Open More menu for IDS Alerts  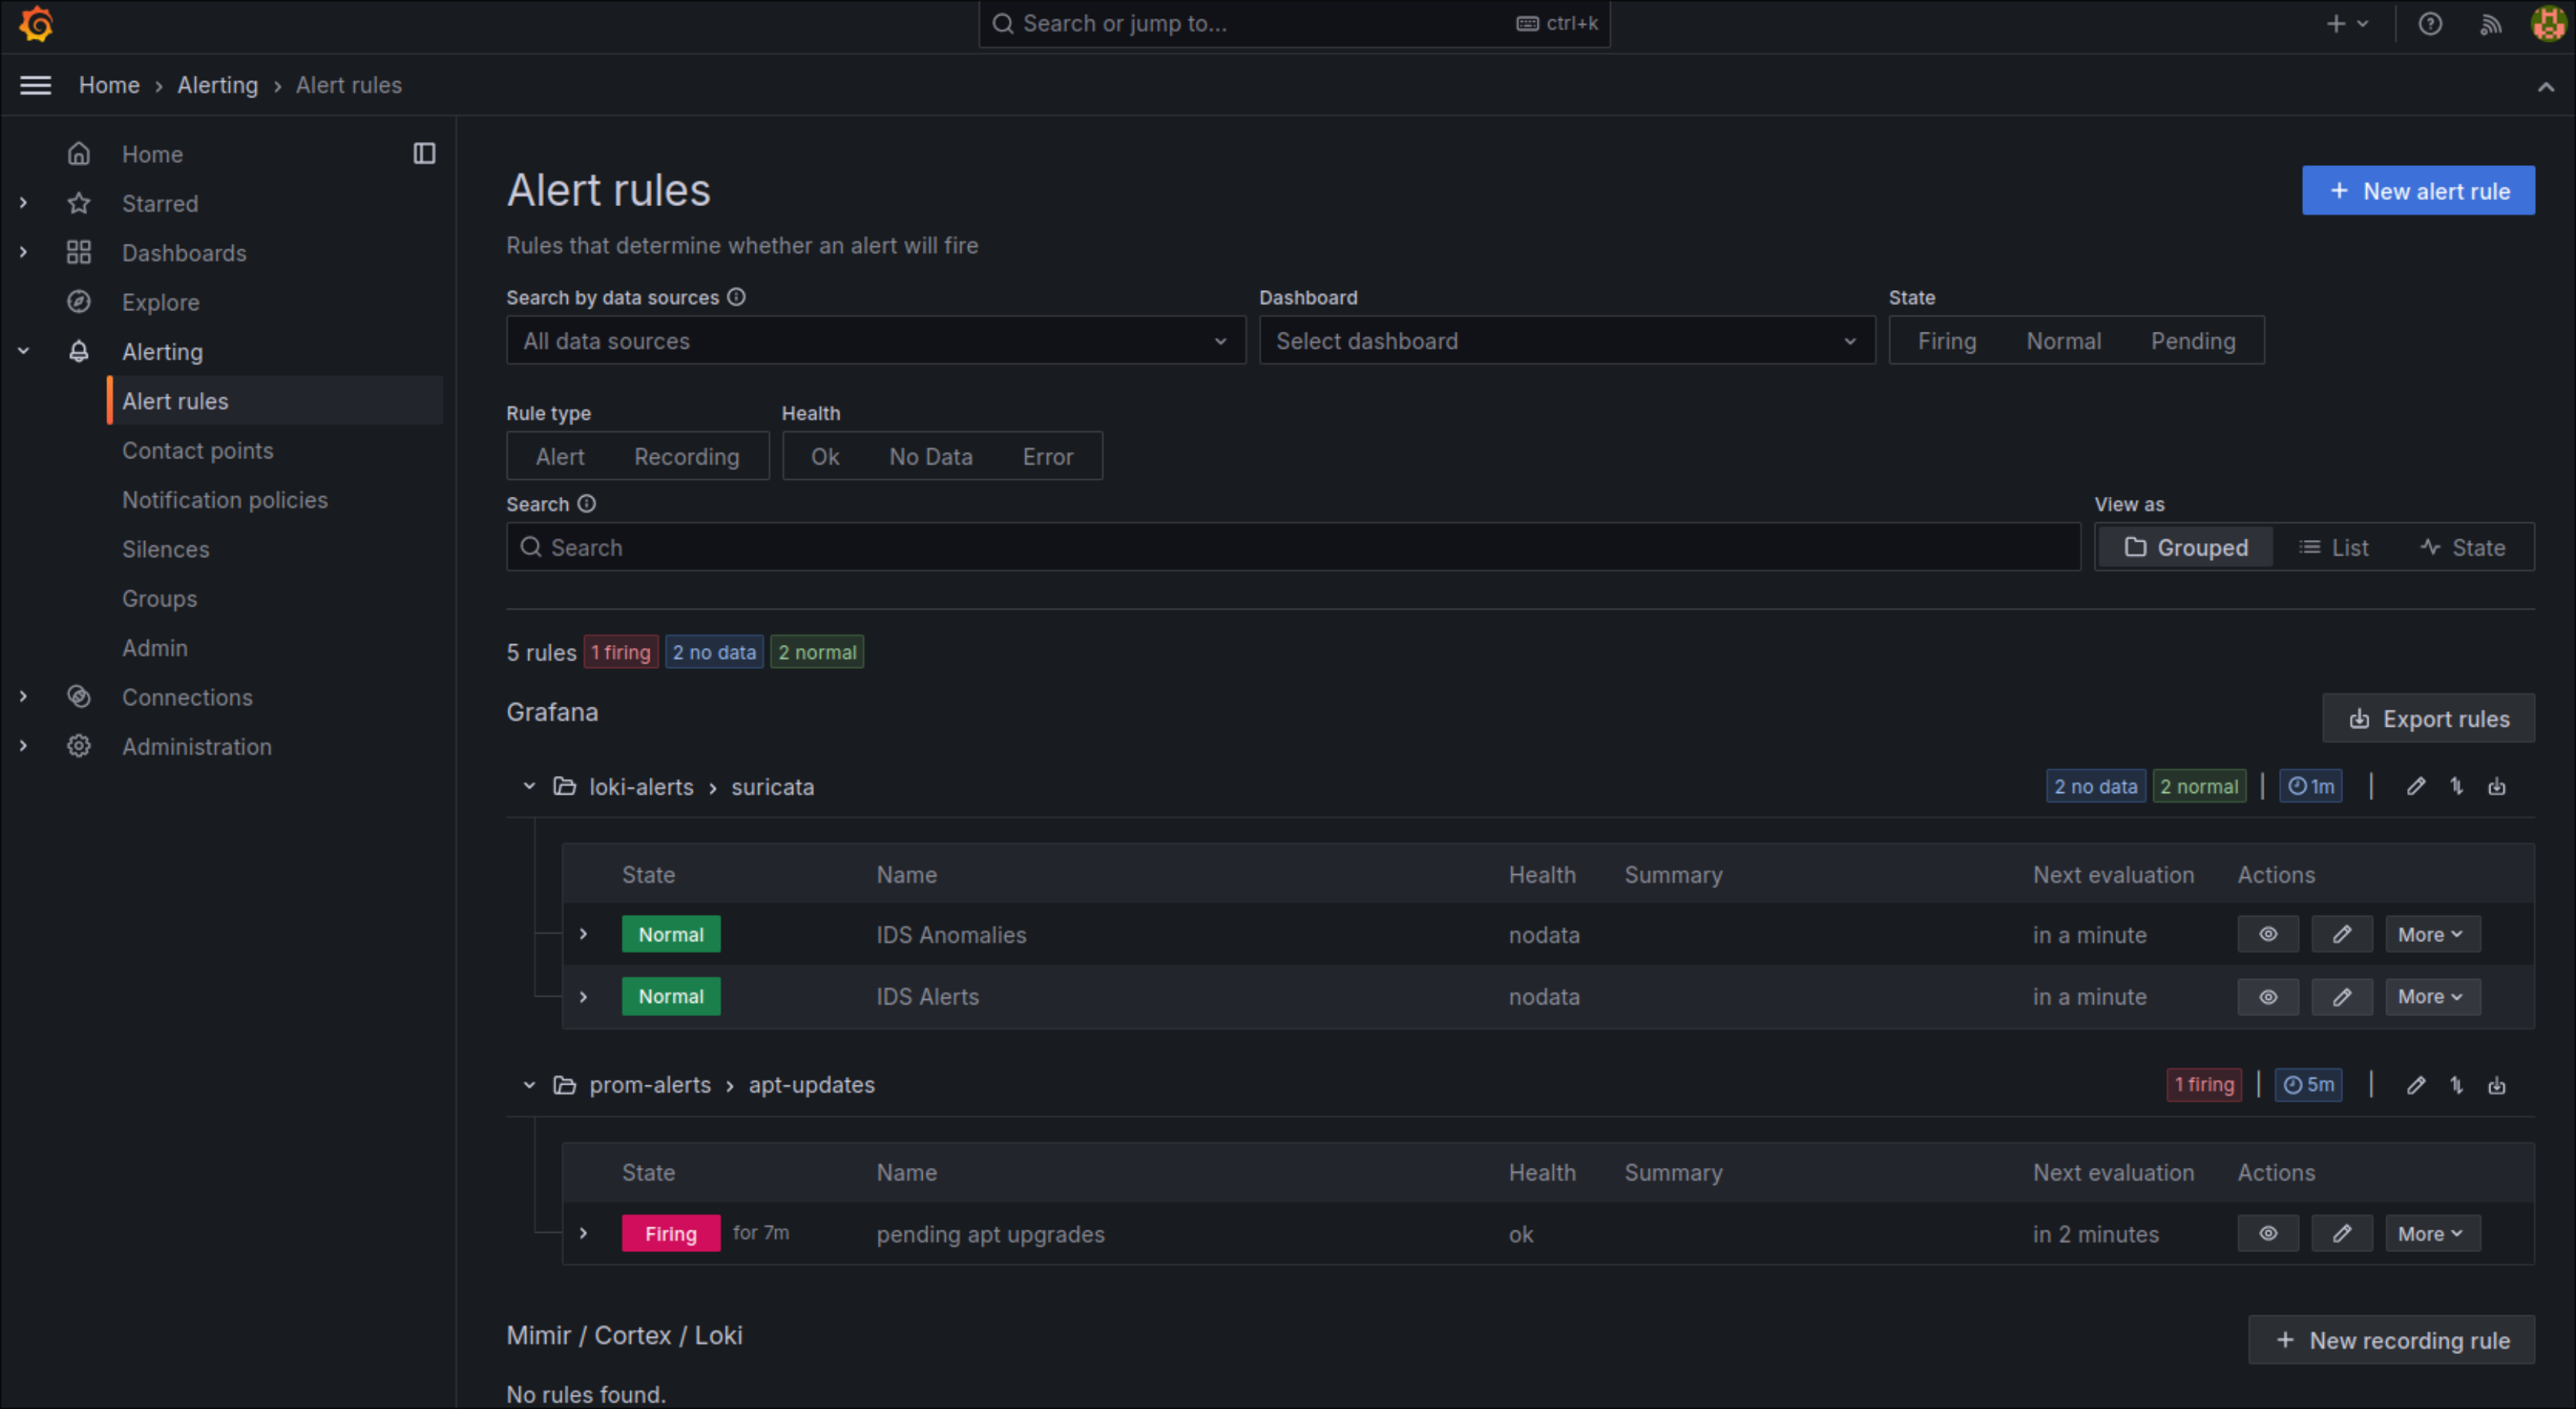point(2432,996)
